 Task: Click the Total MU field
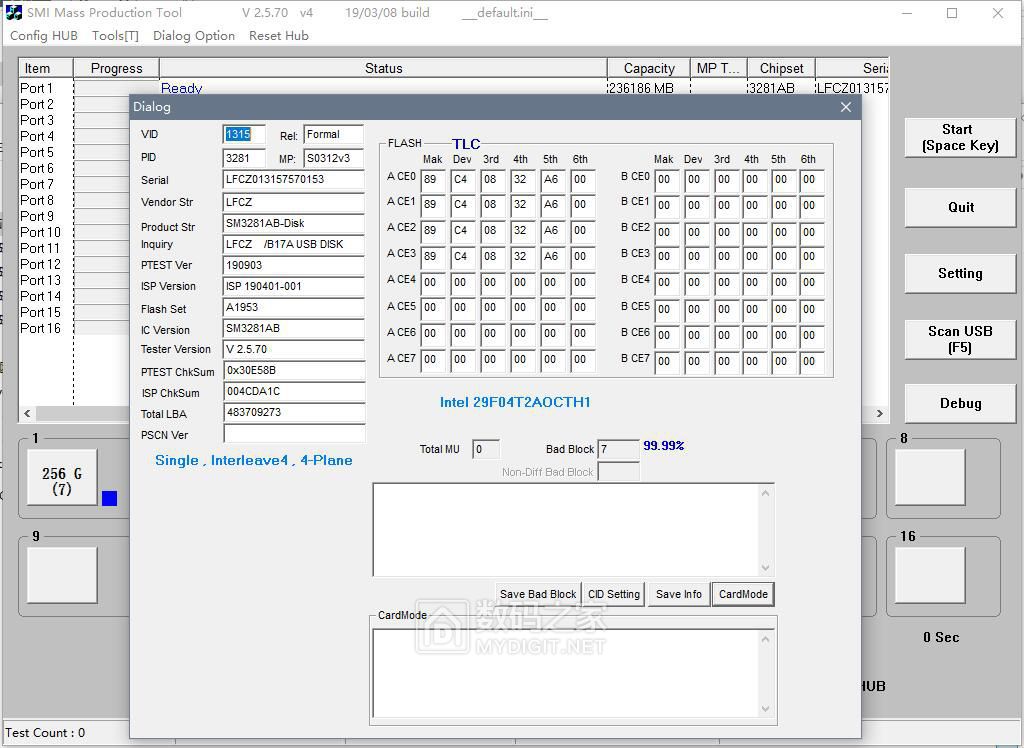point(485,449)
